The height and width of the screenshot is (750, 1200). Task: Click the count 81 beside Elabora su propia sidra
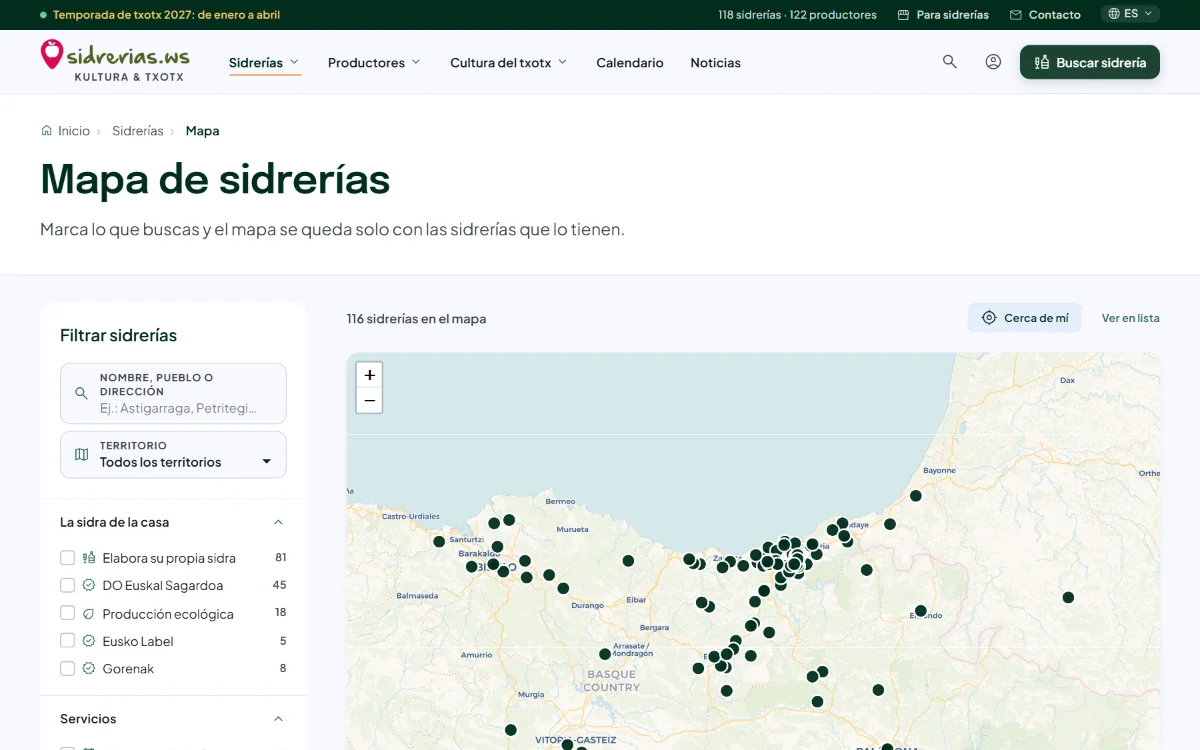pyautogui.click(x=281, y=558)
